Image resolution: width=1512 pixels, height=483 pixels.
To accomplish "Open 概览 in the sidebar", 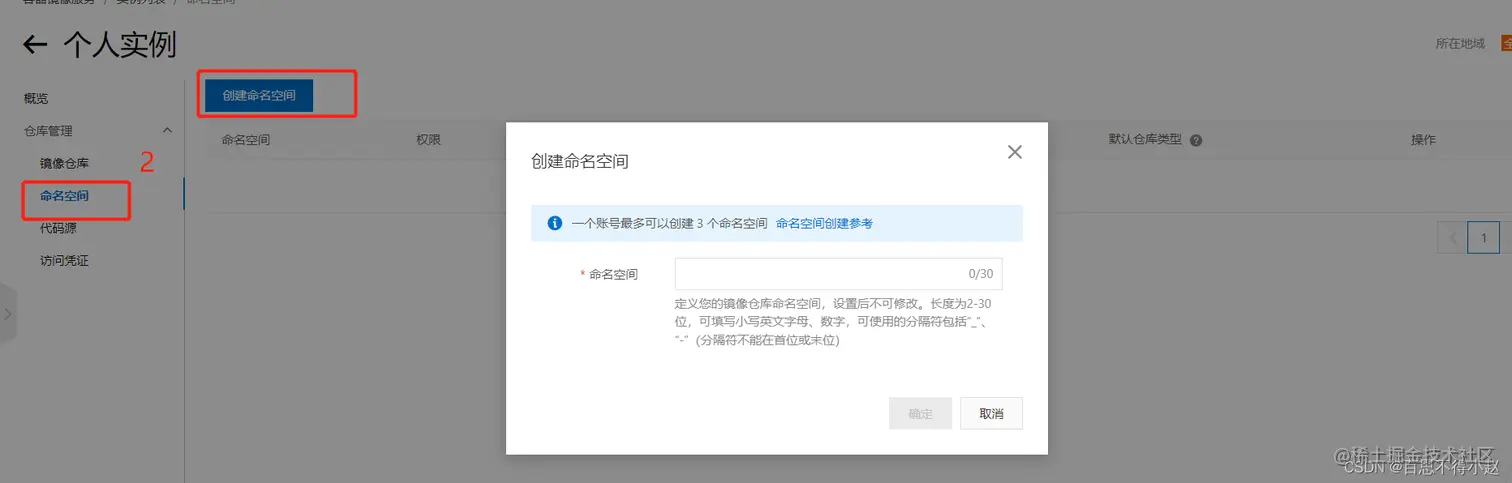I will (36, 98).
